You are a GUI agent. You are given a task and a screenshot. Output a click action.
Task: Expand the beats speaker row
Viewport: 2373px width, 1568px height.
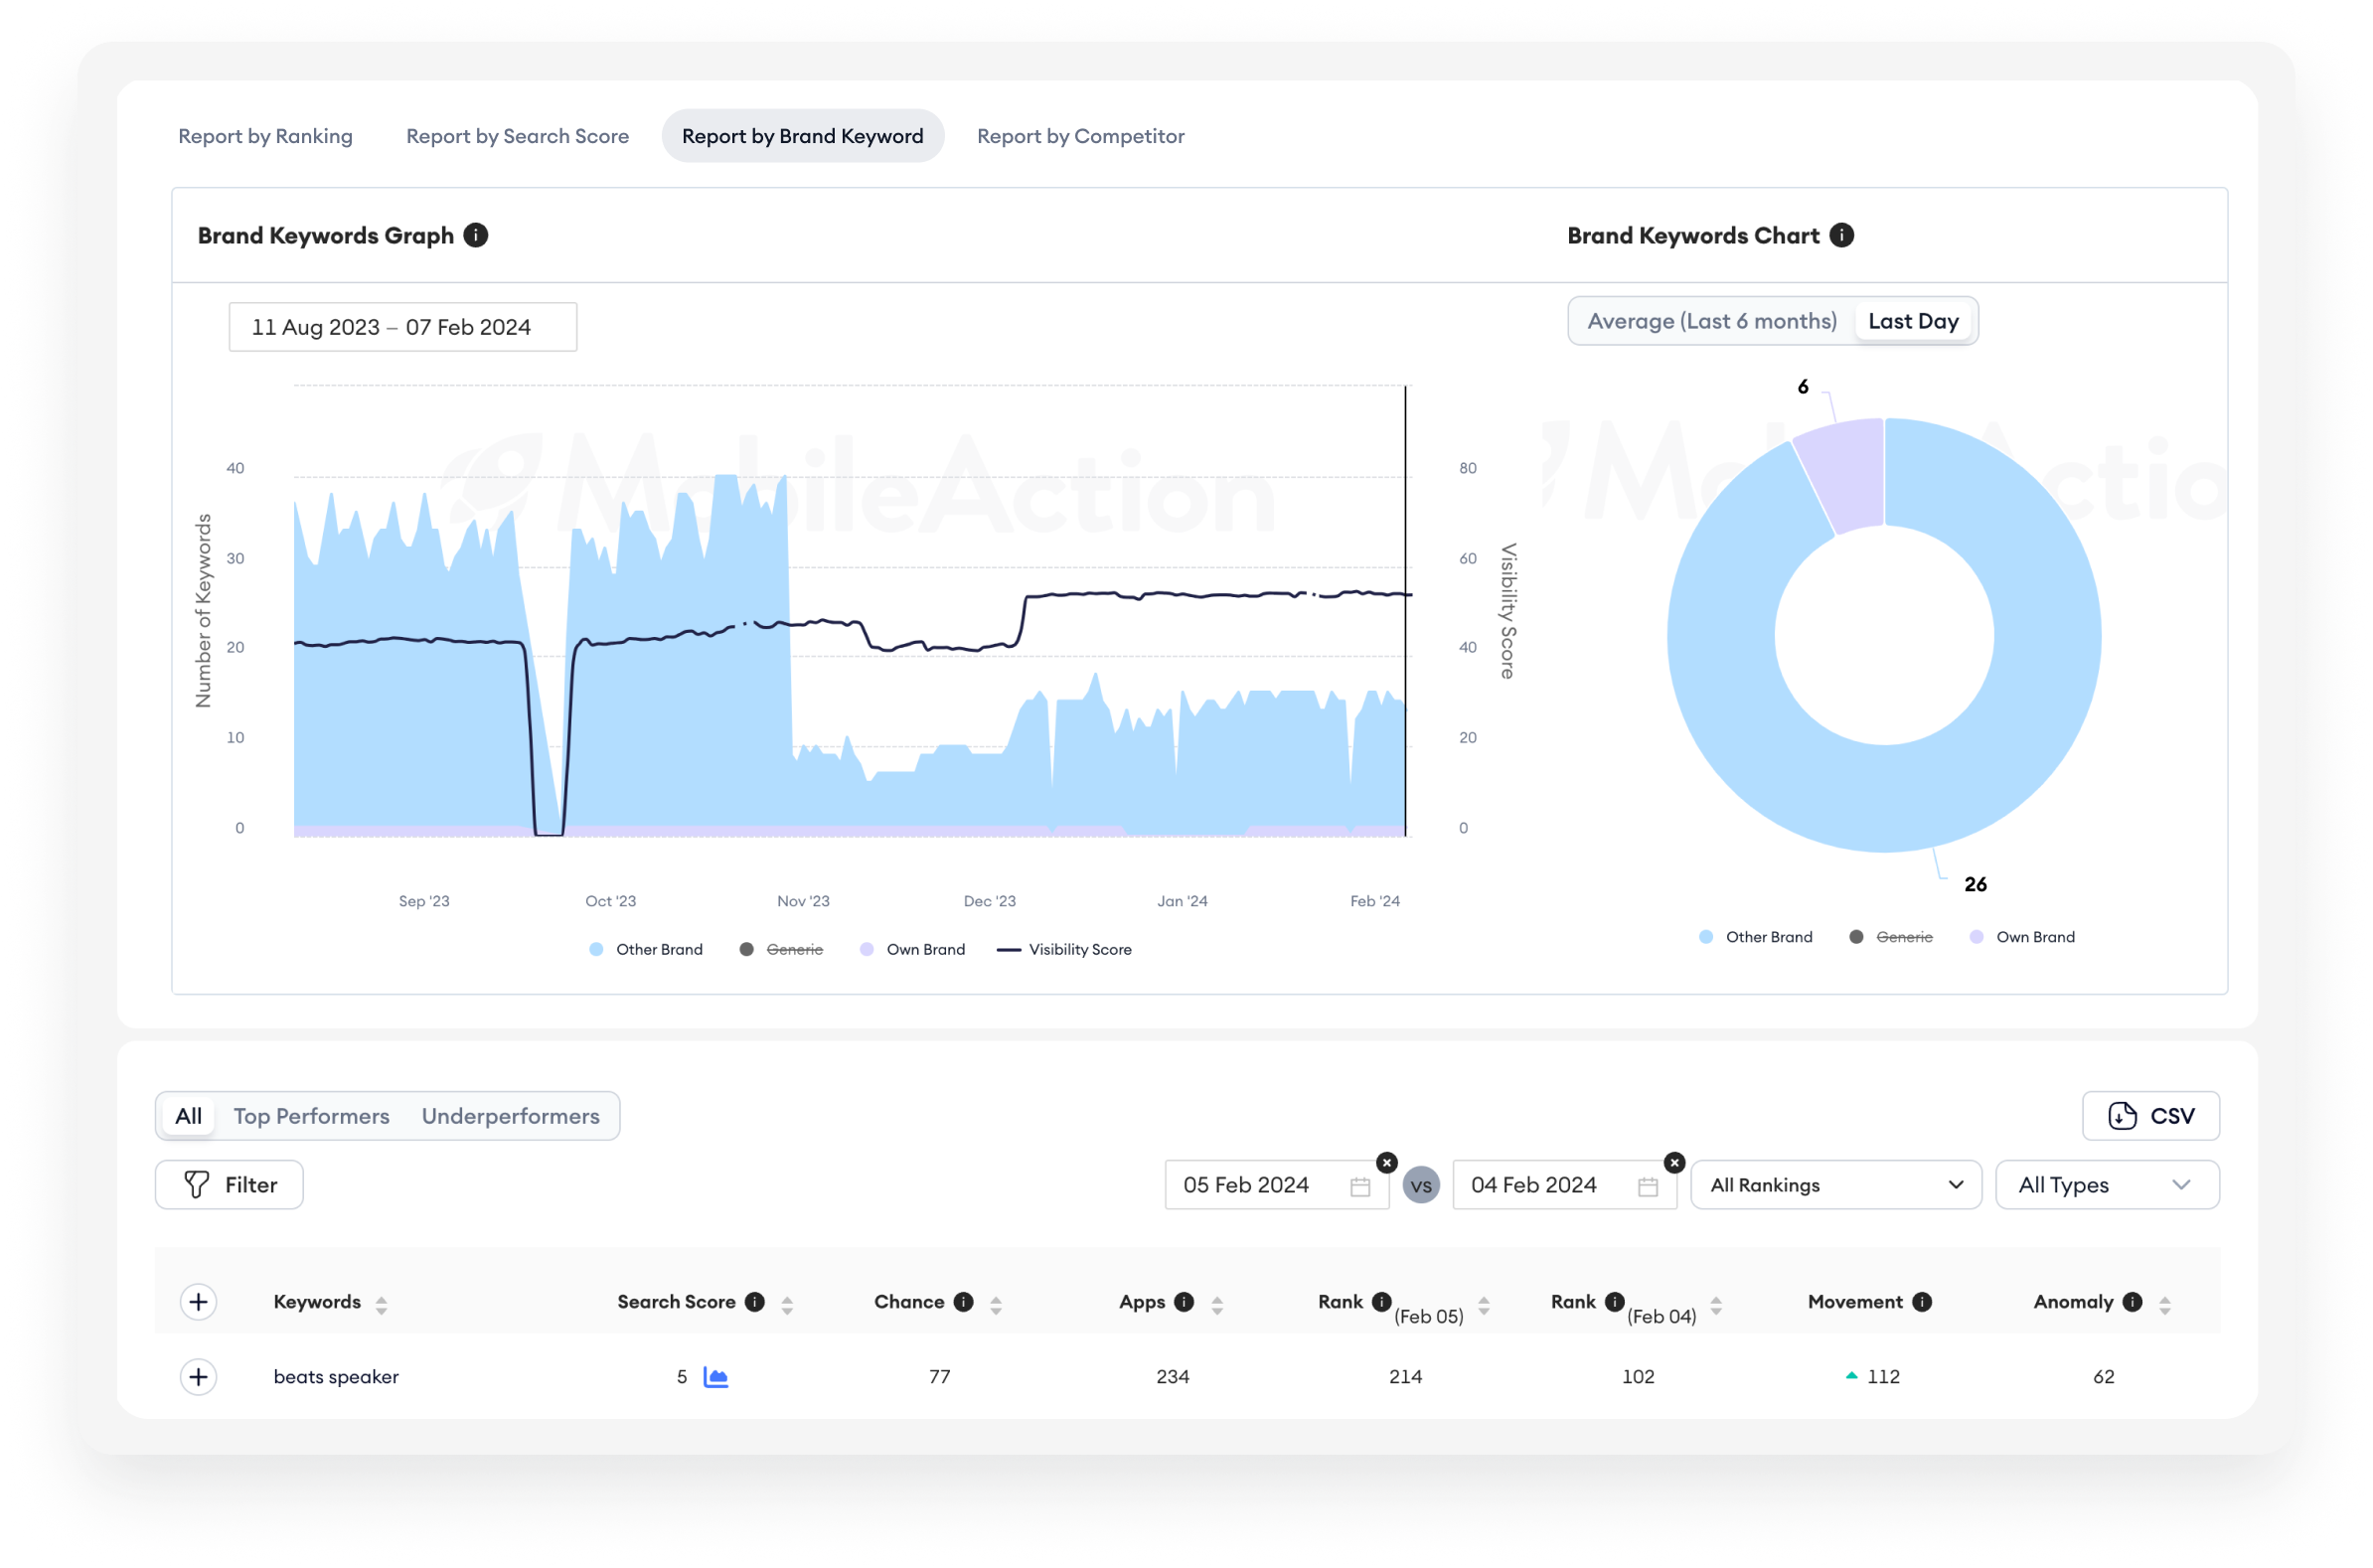[x=199, y=1378]
